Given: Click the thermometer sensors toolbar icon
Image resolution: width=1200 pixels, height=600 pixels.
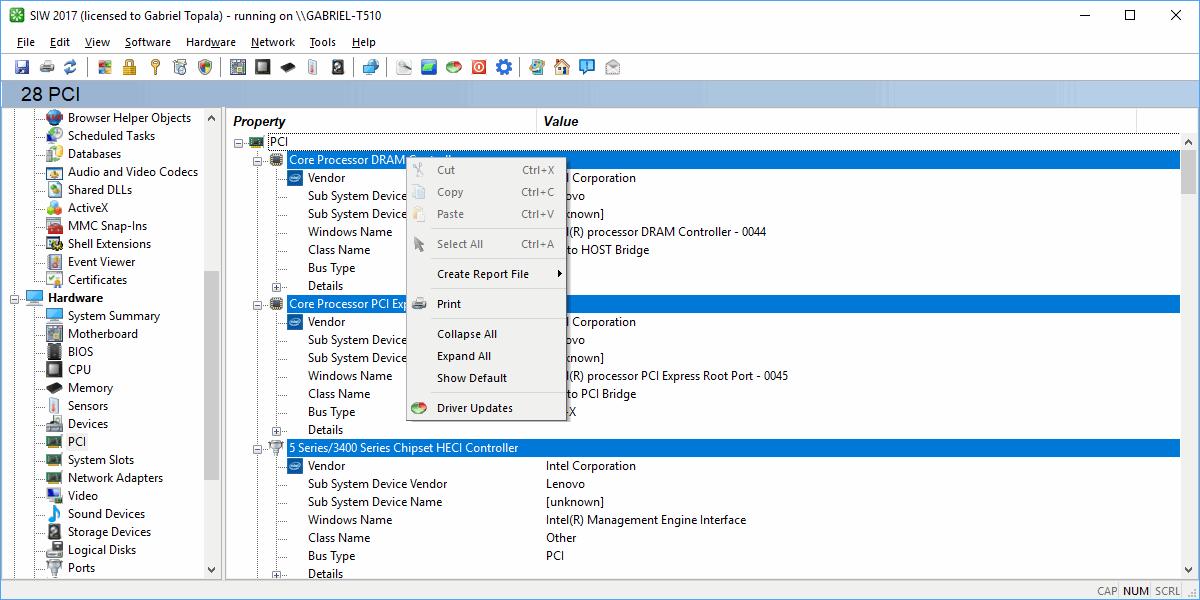Looking at the screenshot, I should (313, 67).
